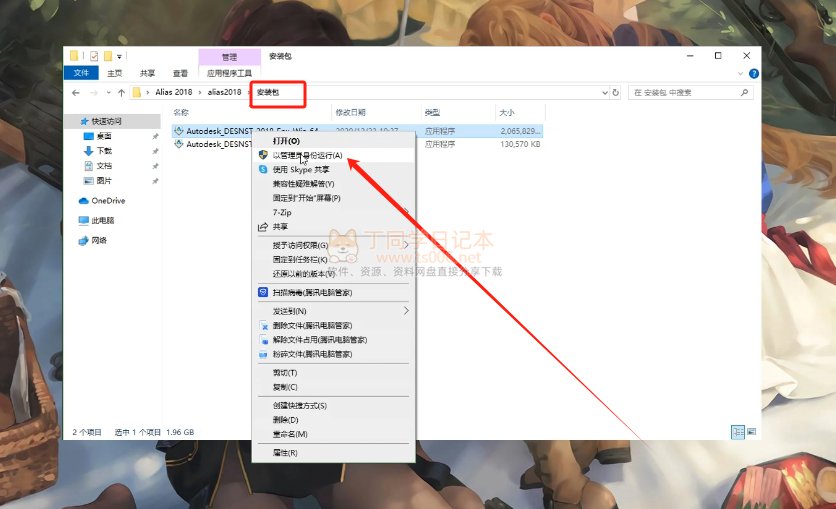Click the 文档 document icon in the sidebar
The height and width of the screenshot is (509, 836).
[89, 166]
